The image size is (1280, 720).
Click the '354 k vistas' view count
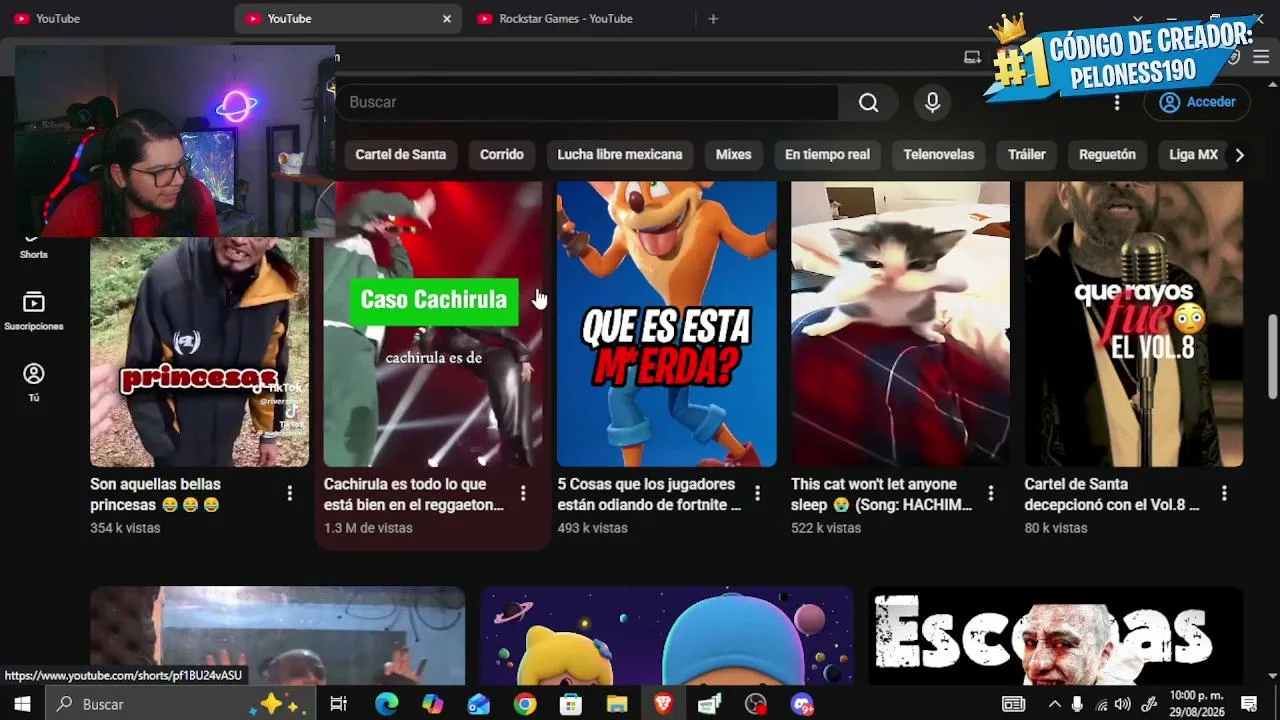point(125,528)
